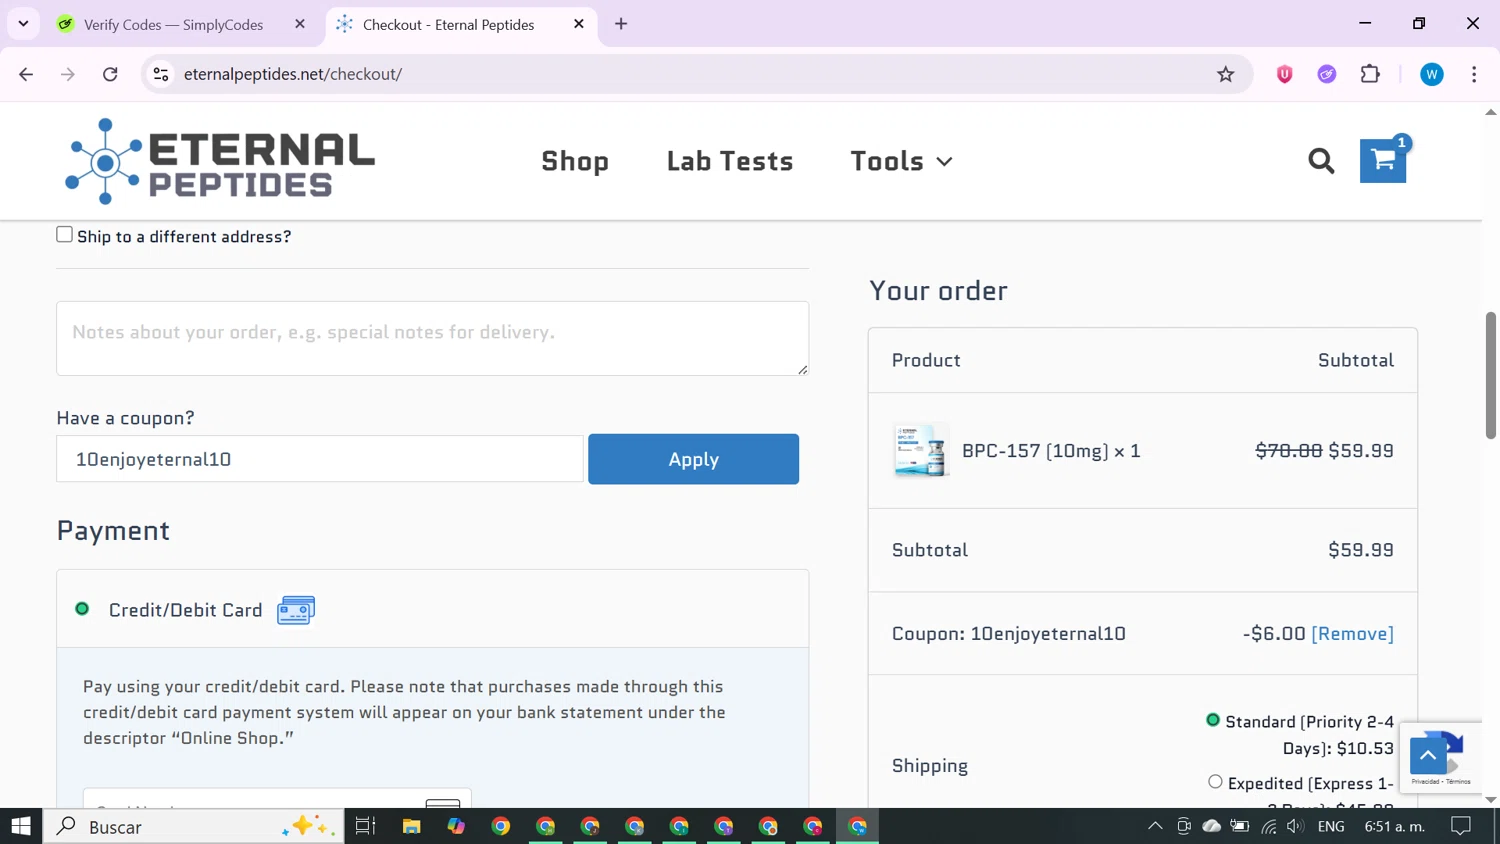The image size is (1500, 844).
Task: Click the volume icon in system tray
Action: coord(1295,826)
